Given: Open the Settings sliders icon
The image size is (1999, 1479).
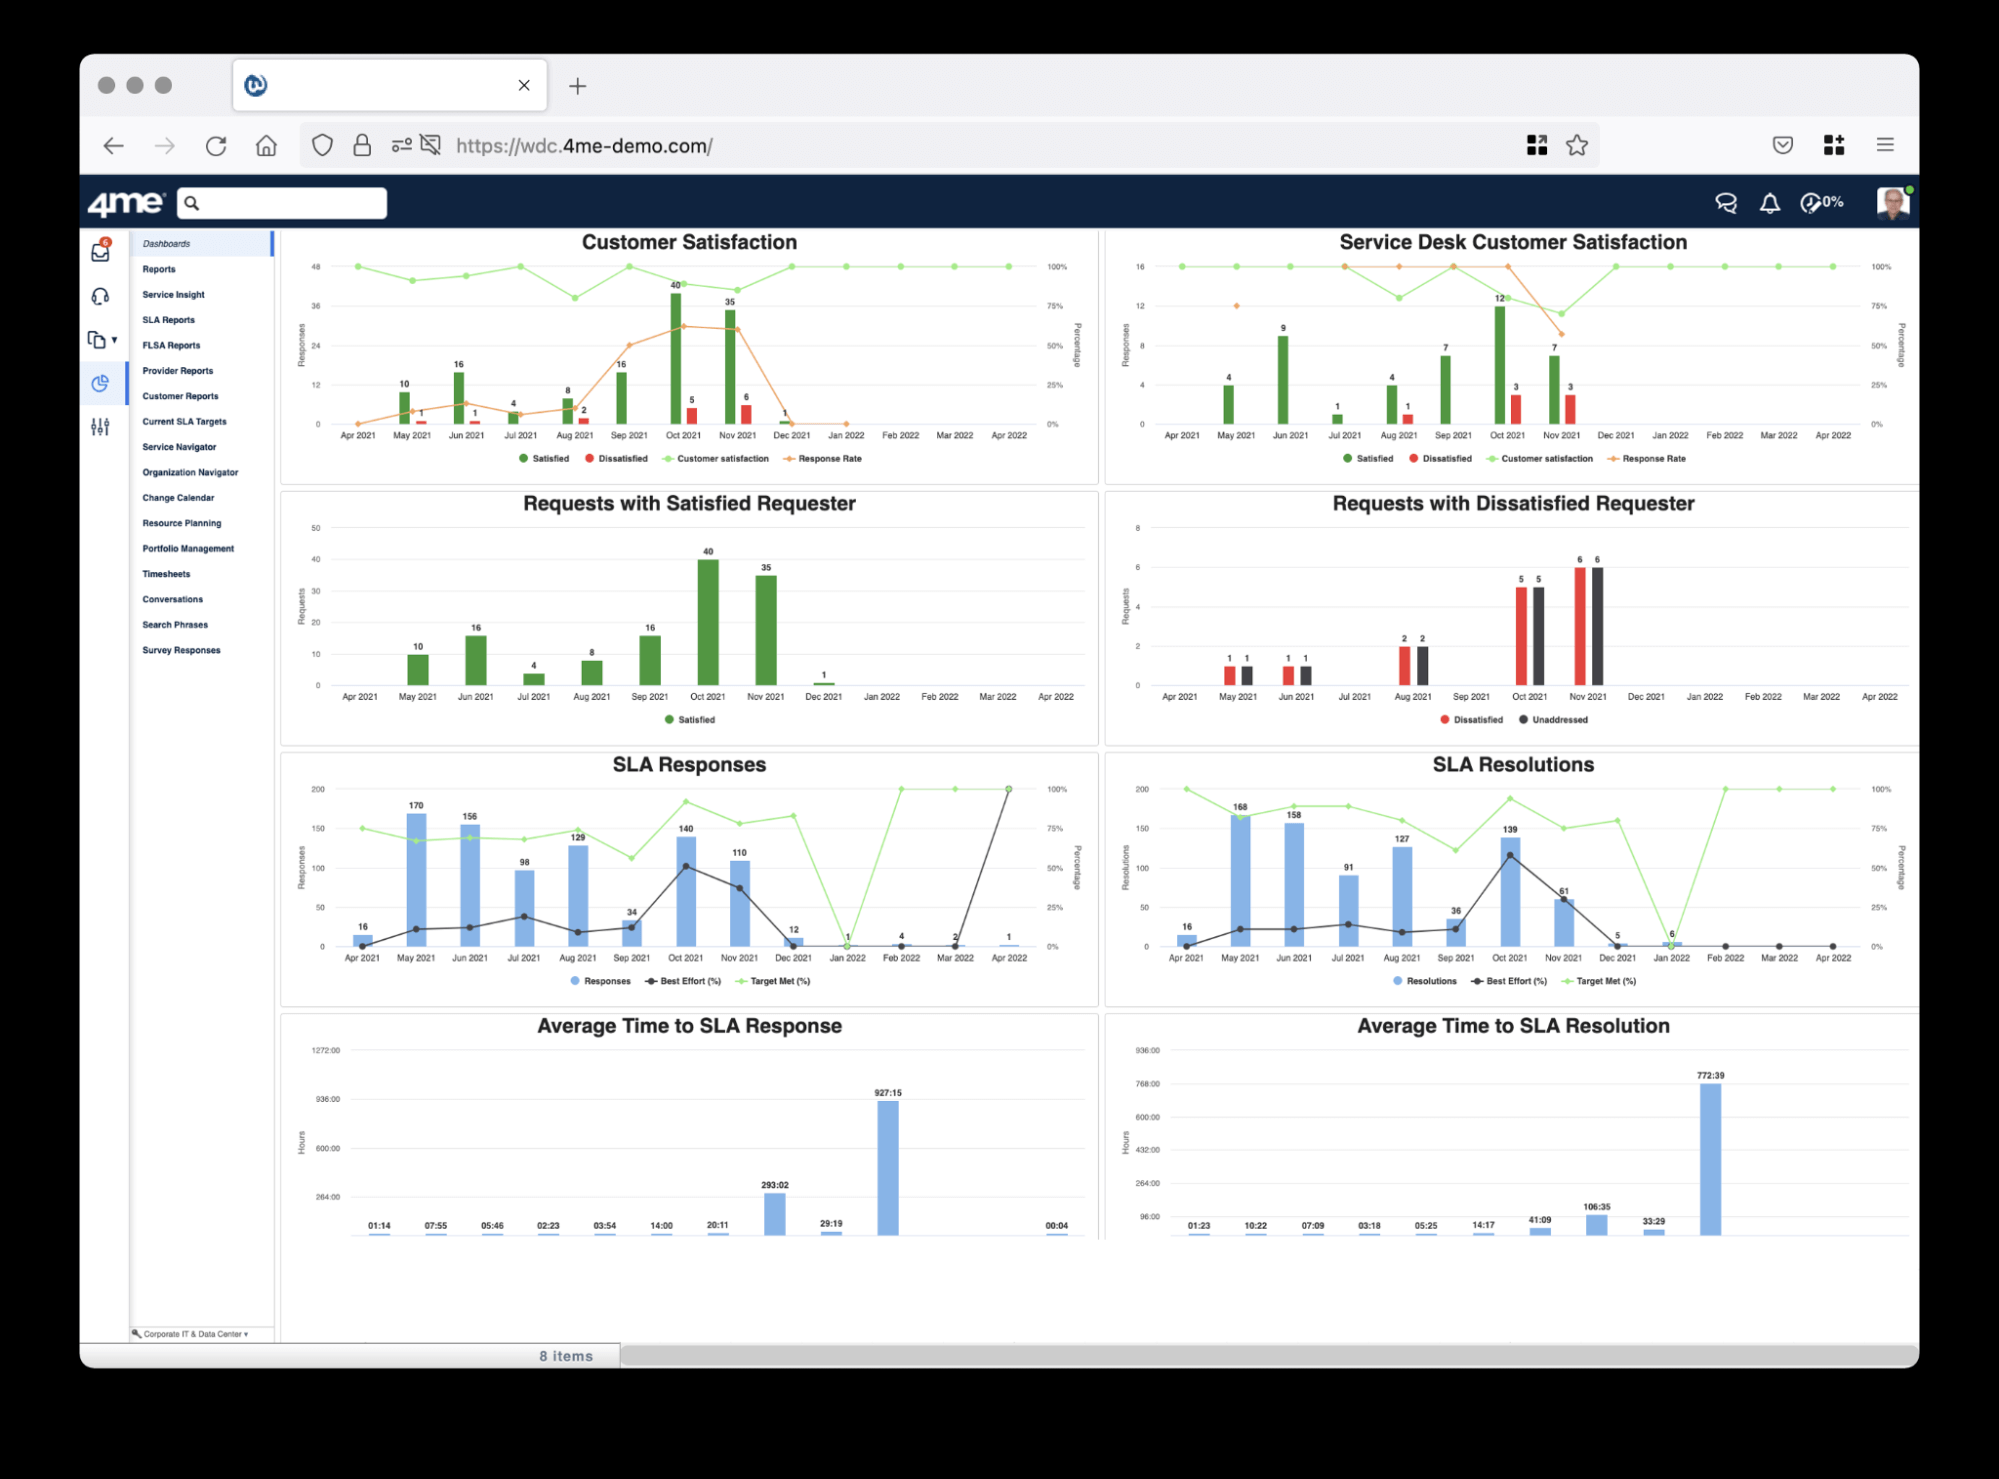Looking at the screenshot, I should tap(100, 427).
